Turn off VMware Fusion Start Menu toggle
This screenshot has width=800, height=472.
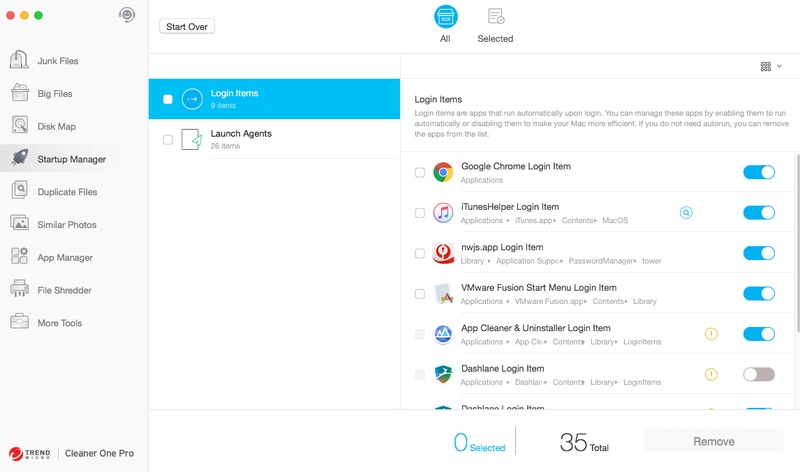click(759, 293)
